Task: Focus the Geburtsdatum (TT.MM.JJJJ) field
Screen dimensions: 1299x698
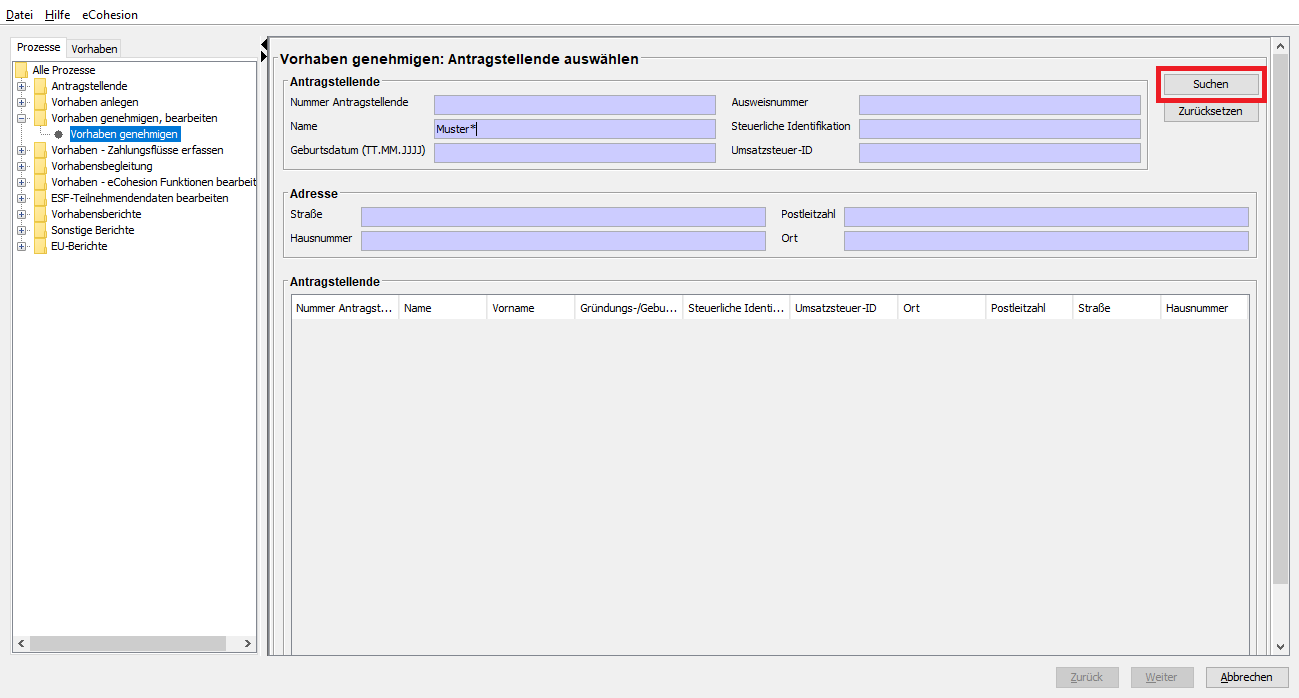Action: click(575, 153)
